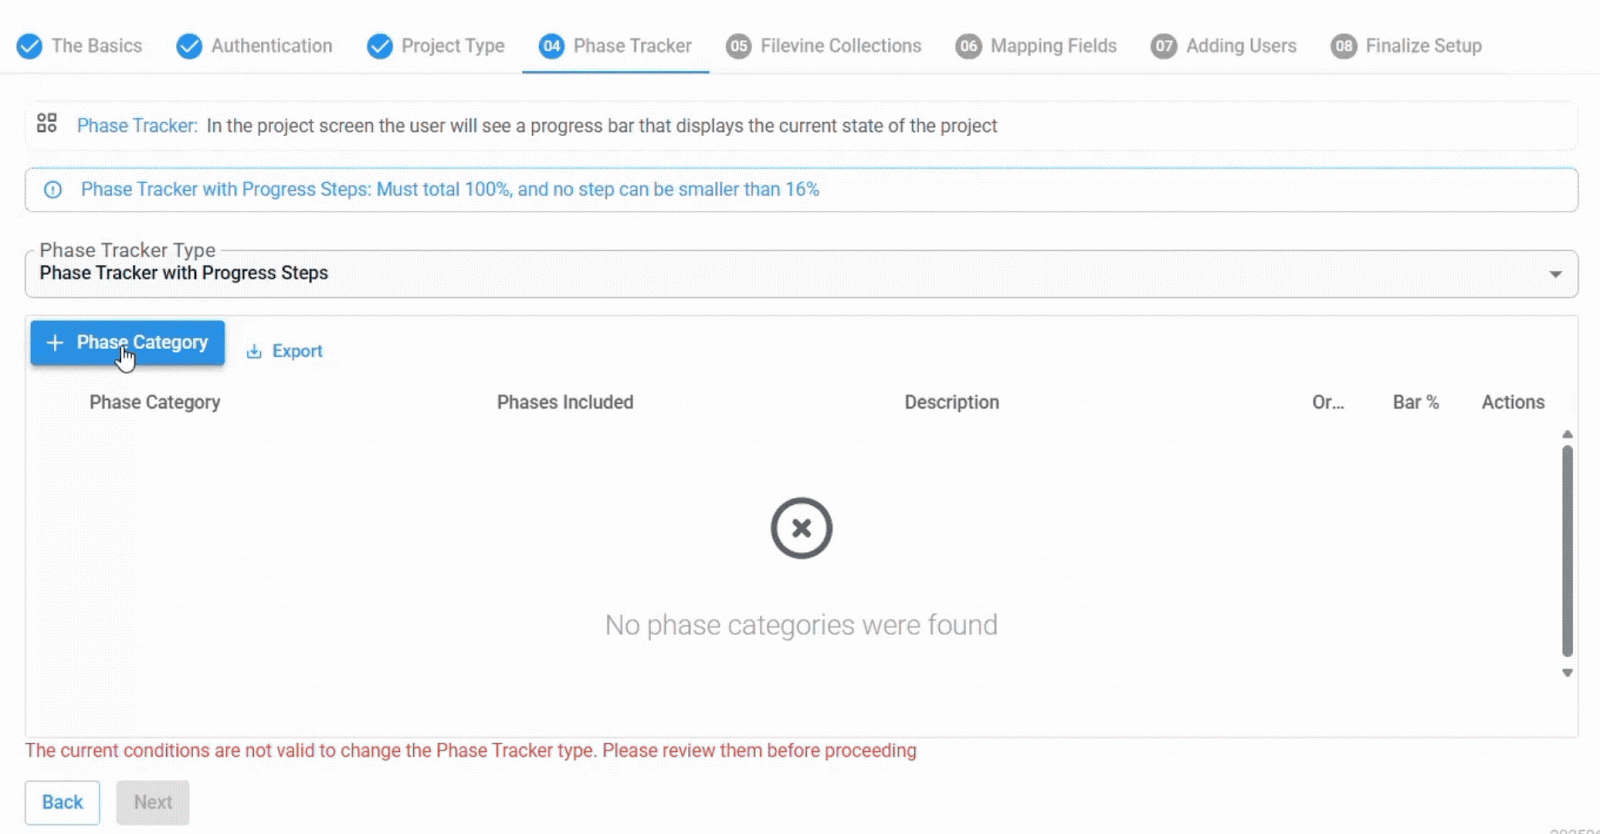Click the step 08 number badge
The image size is (1600, 834).
pos(1344,46)
